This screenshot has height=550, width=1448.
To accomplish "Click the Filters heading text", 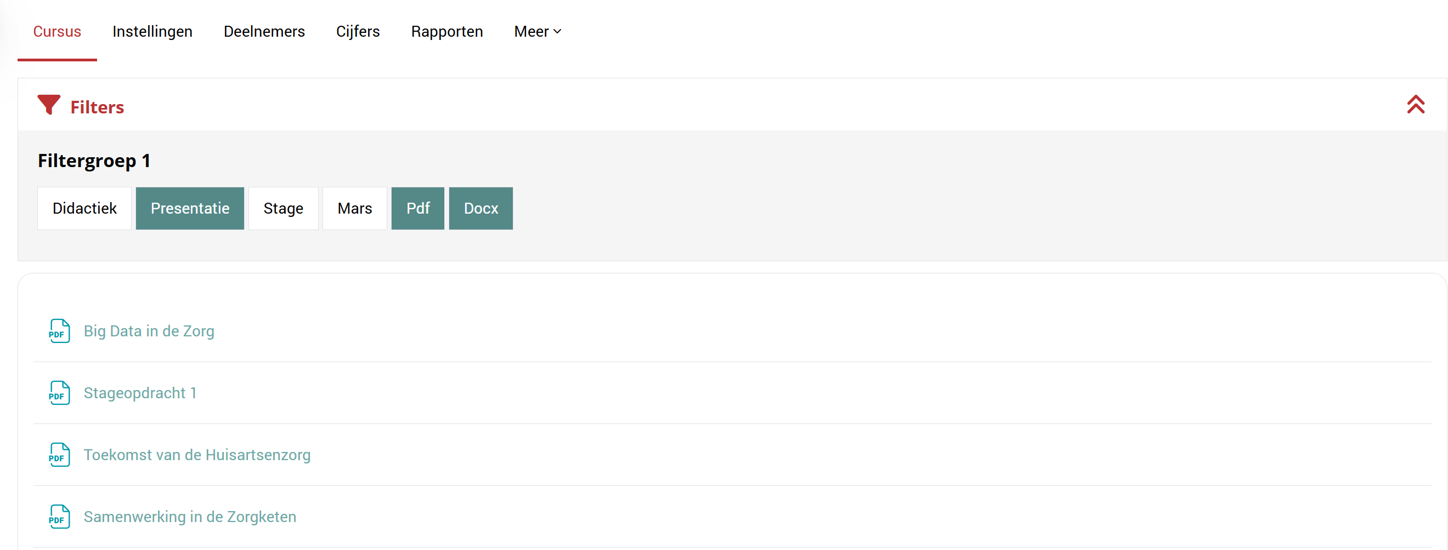I will click(97, 107).
